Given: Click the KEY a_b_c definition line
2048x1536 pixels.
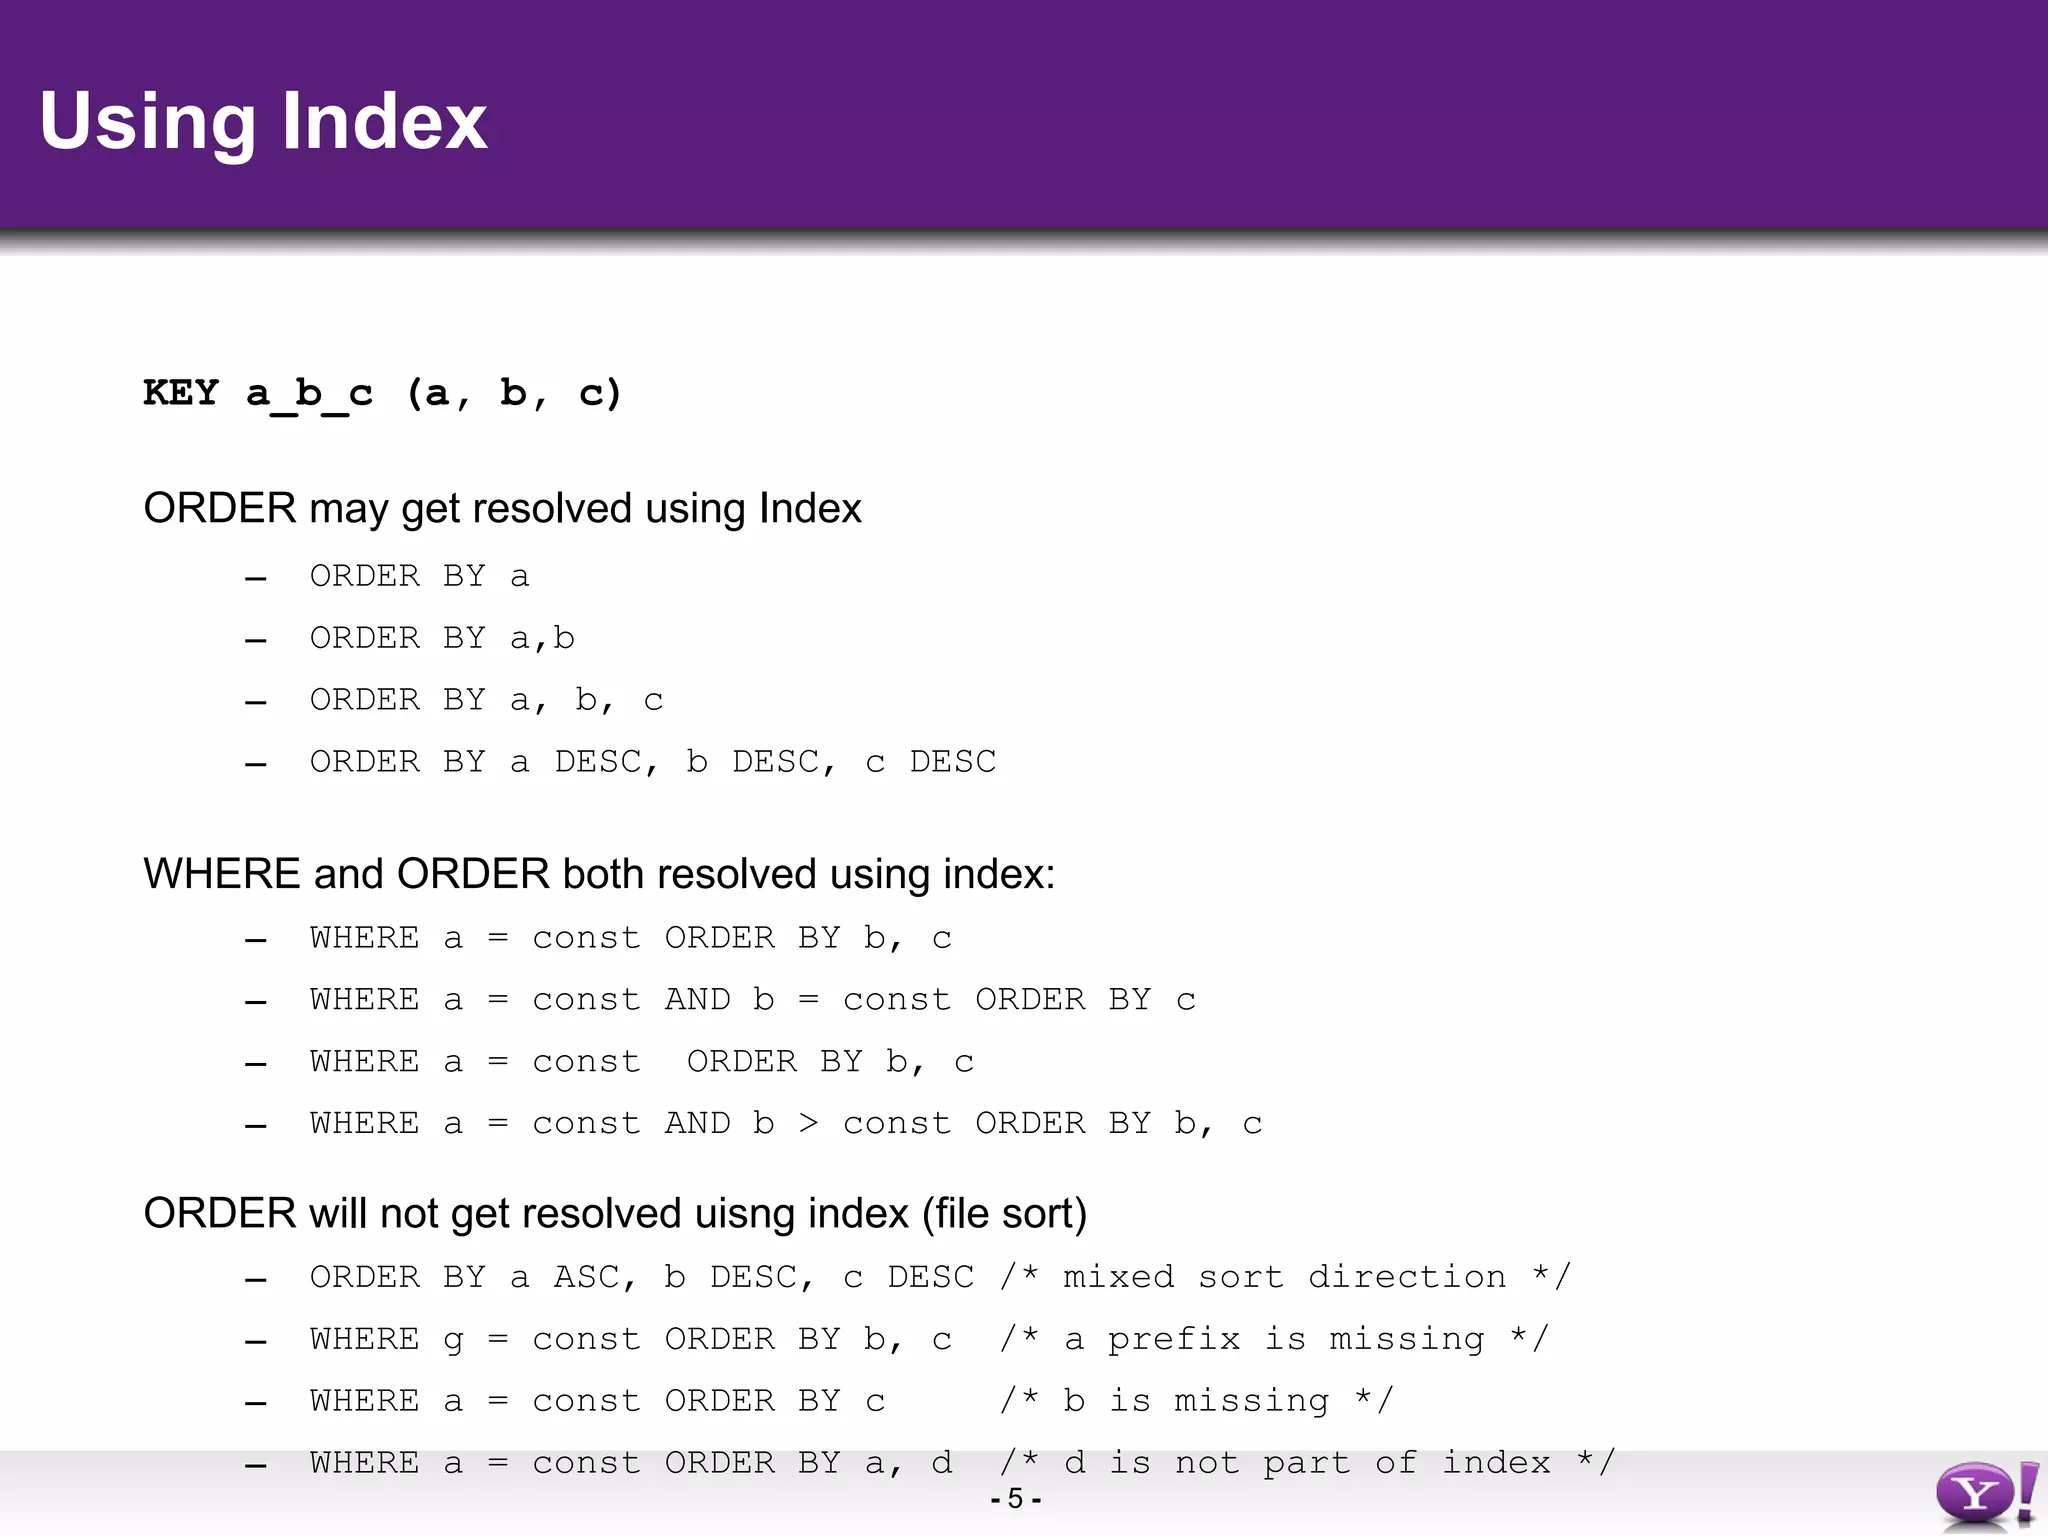Looking at the screenshot, I should (x=382, y=393).
